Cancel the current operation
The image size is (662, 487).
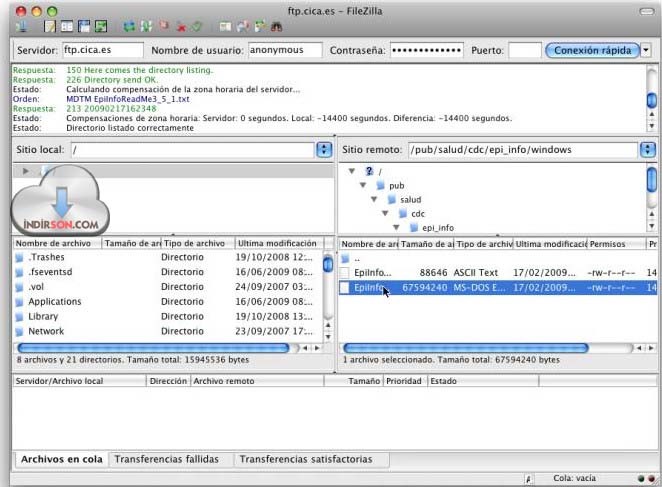[x=163, y=27]
